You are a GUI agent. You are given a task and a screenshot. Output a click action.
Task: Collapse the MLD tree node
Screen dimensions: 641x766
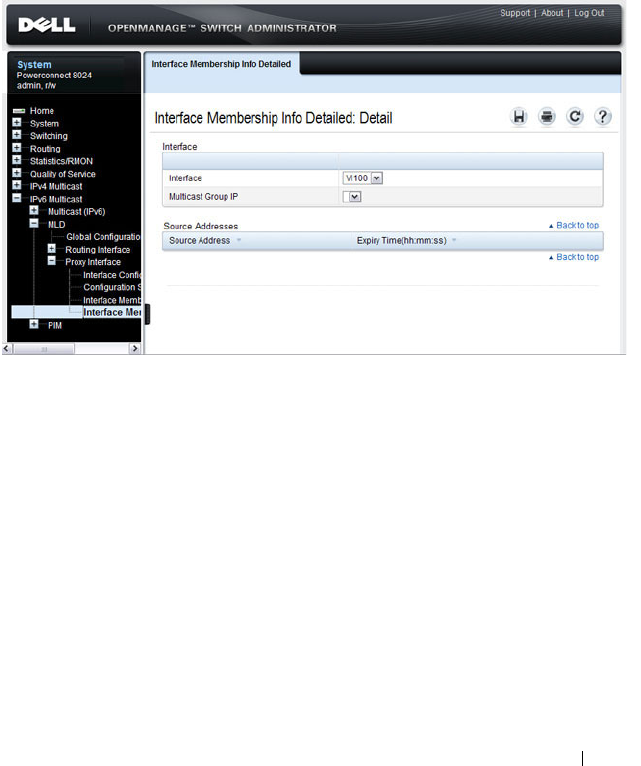(x=34, y=223)
